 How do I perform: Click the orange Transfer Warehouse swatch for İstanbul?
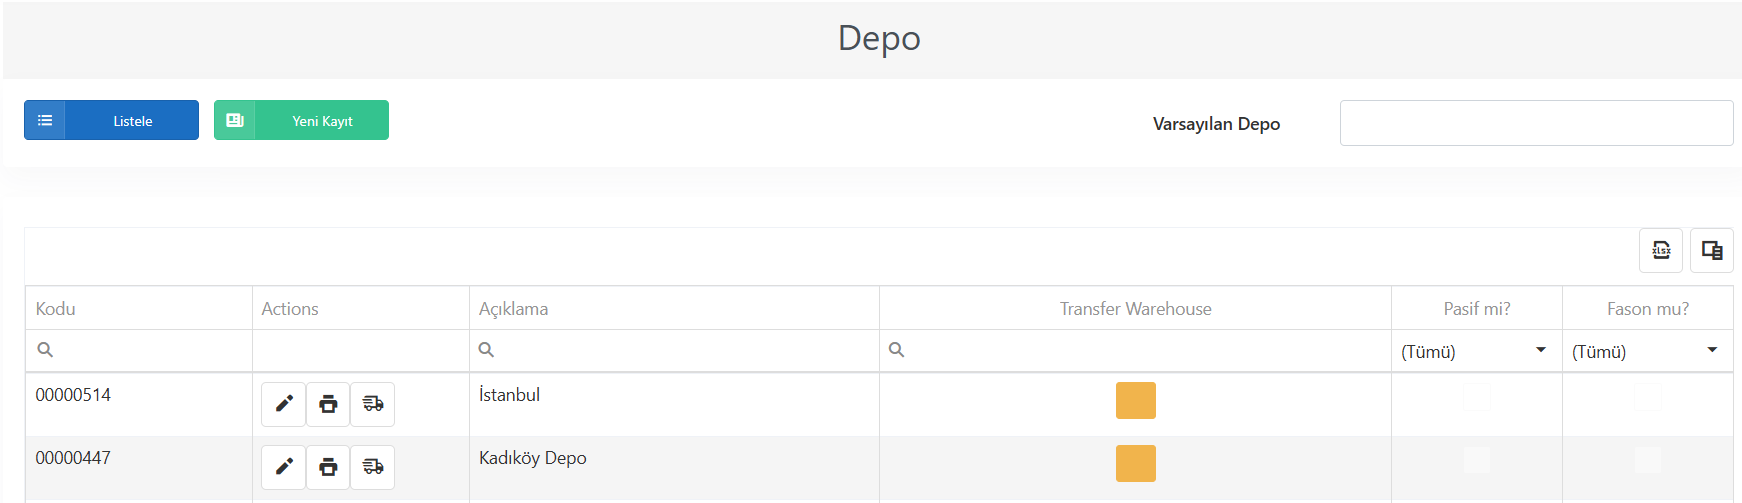click(x=1136, y=400)
